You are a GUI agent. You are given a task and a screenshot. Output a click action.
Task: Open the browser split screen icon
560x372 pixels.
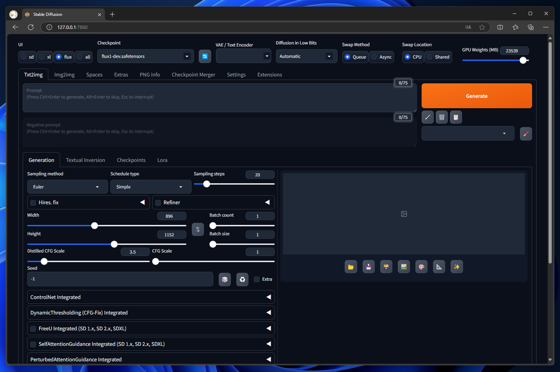500,27
